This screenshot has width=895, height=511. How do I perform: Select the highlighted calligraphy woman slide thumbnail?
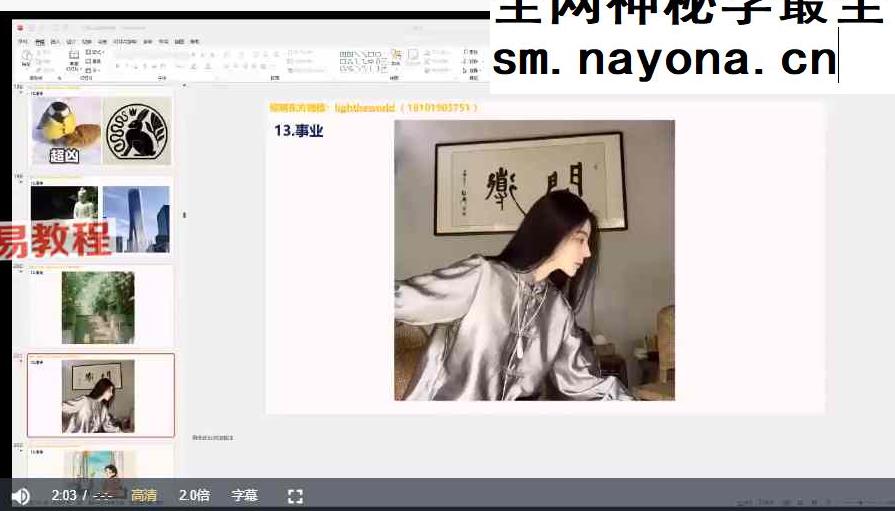101,395
